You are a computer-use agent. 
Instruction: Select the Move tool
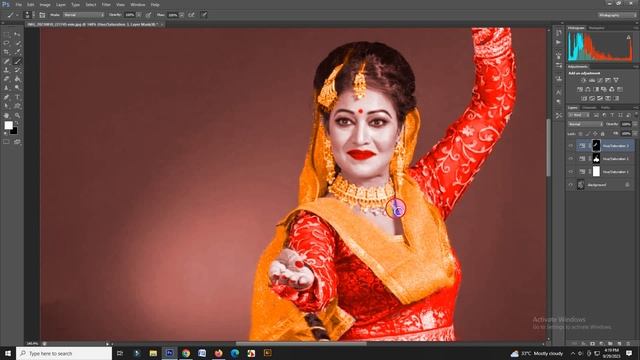point(17,35)
